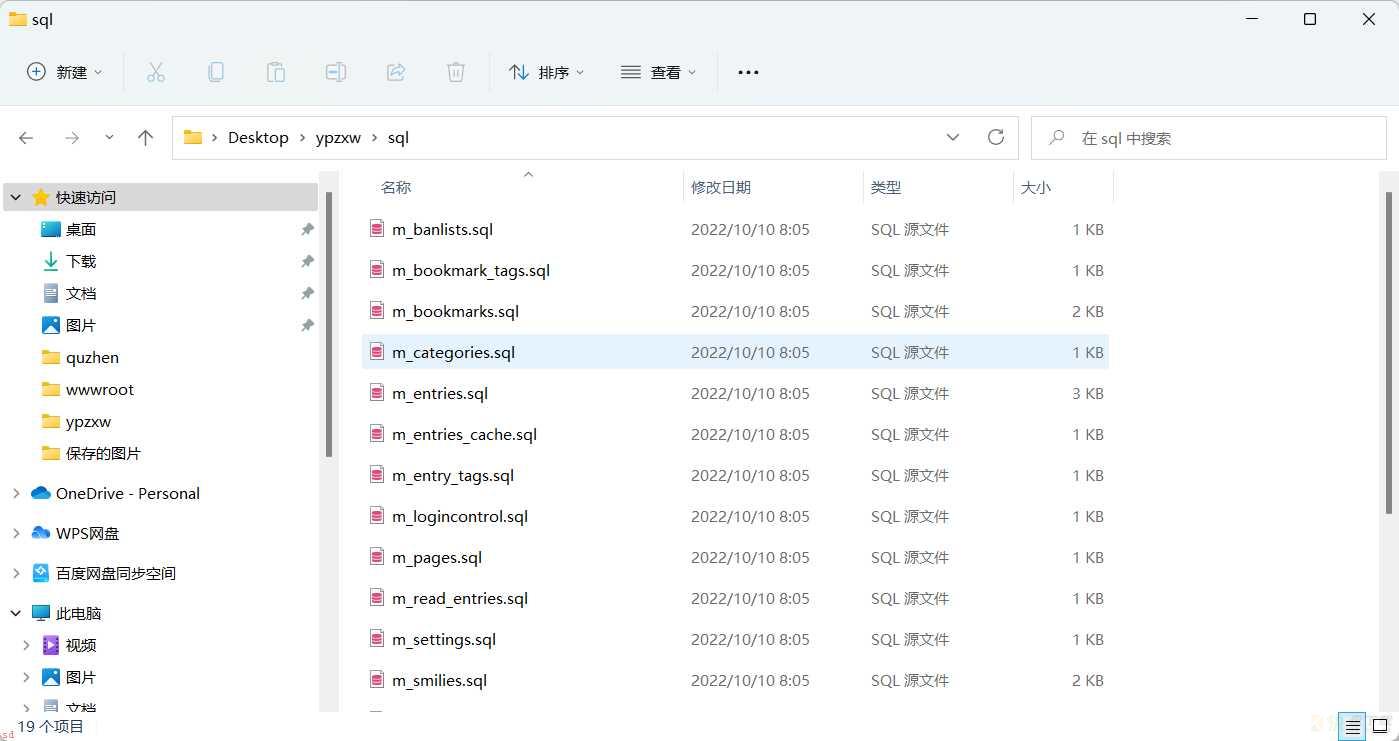The width and height of the screenshot is (1399, 741).
Task: Select WPS网盘 in sidebar
Action: [87, 533]
